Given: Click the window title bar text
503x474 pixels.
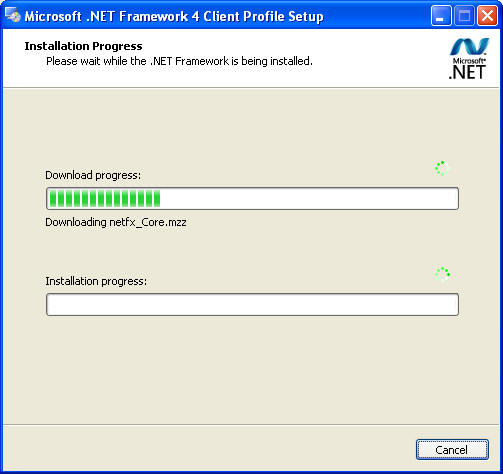Looking at the screenshot, I should click(x=174, y=16).
